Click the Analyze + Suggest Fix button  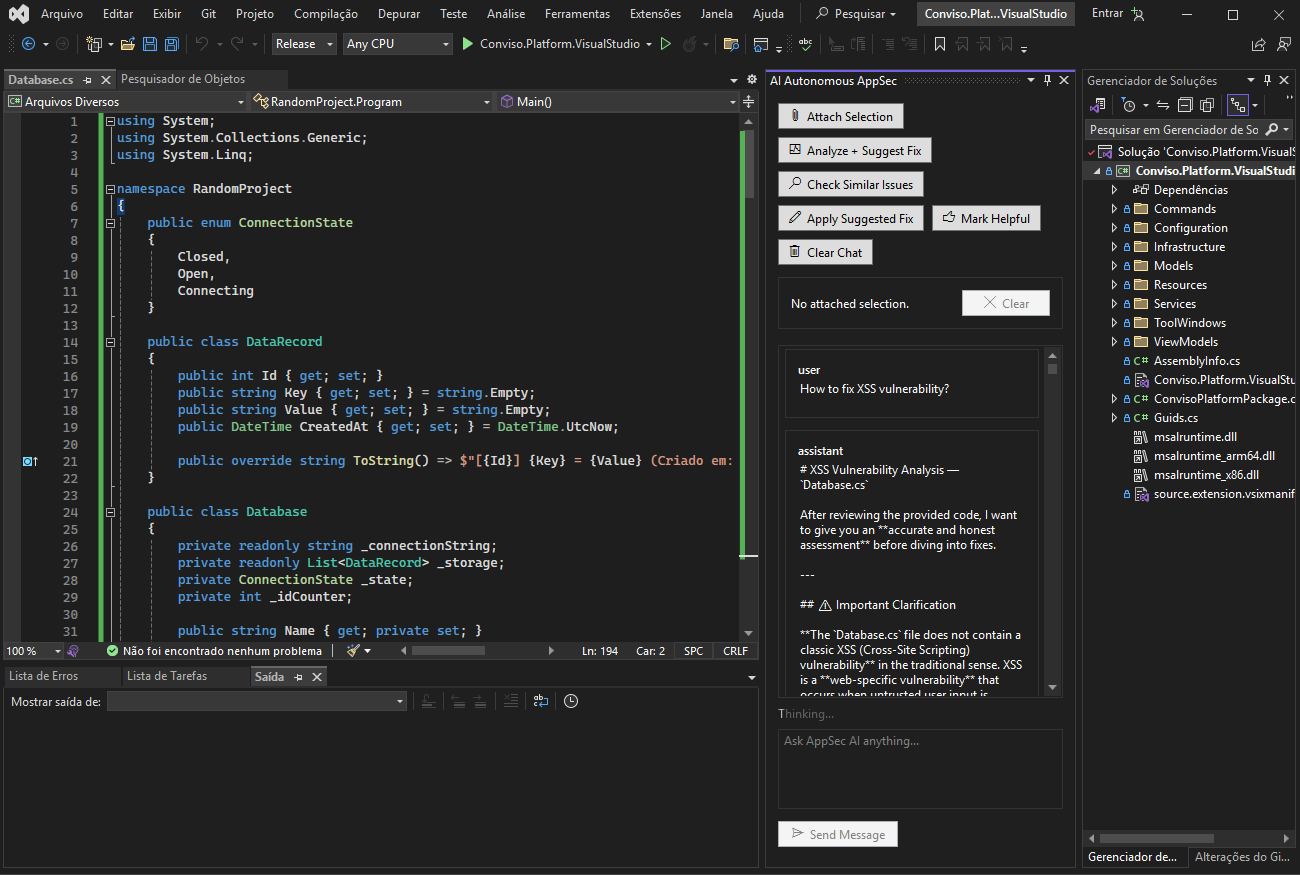pyautogui.click(x=855, y=150)
